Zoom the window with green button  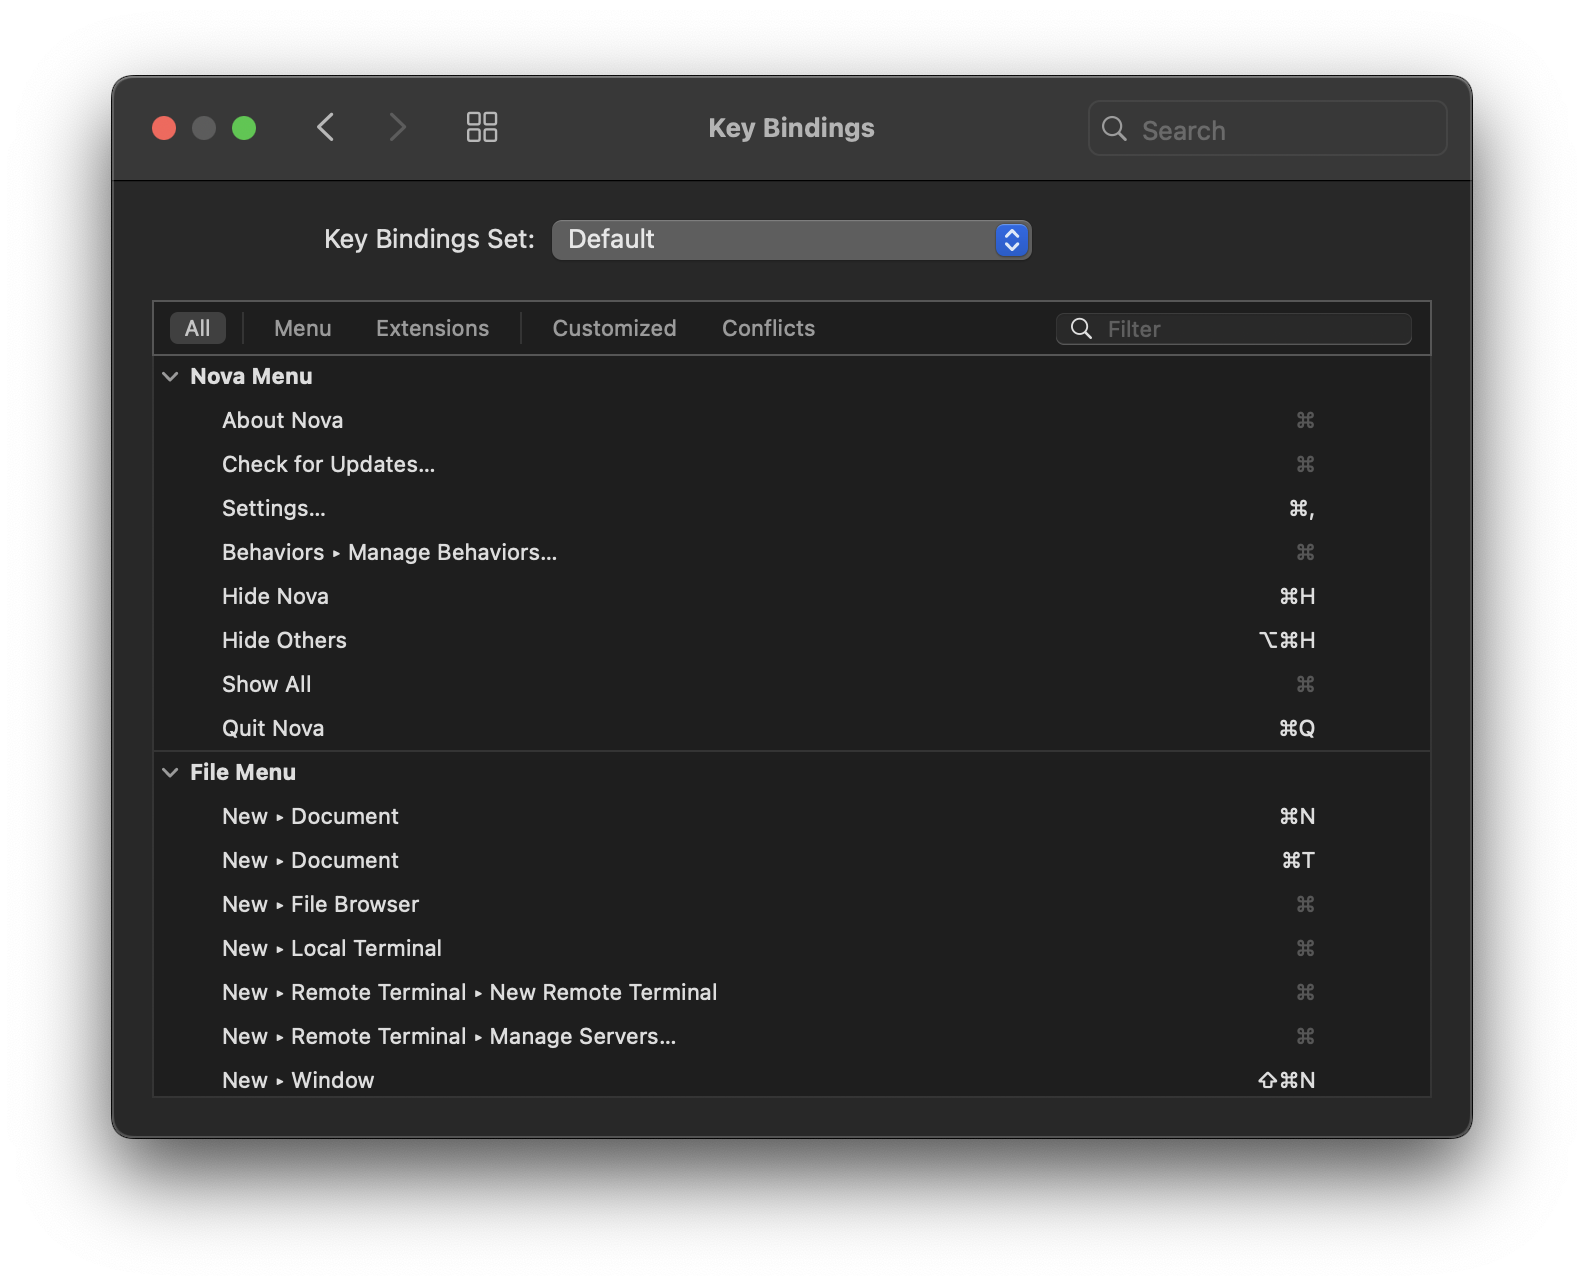[x=244, y=128]
